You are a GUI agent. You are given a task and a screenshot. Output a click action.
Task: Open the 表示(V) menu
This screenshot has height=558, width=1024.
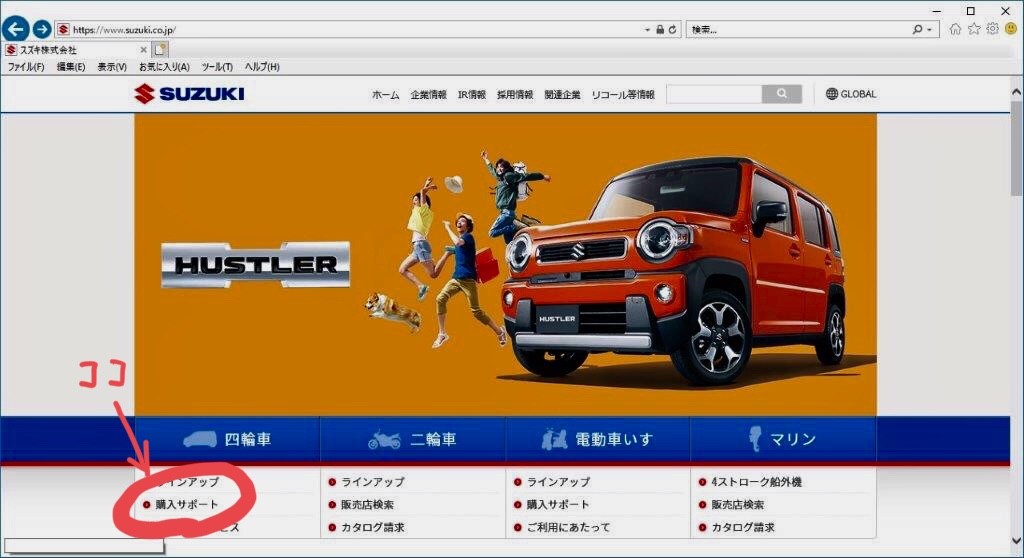[x=112, y=67]
